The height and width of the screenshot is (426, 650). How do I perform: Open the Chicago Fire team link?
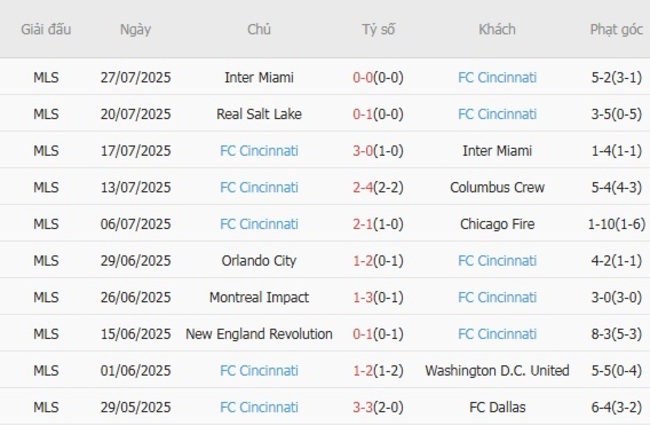[x=497, y=224]
